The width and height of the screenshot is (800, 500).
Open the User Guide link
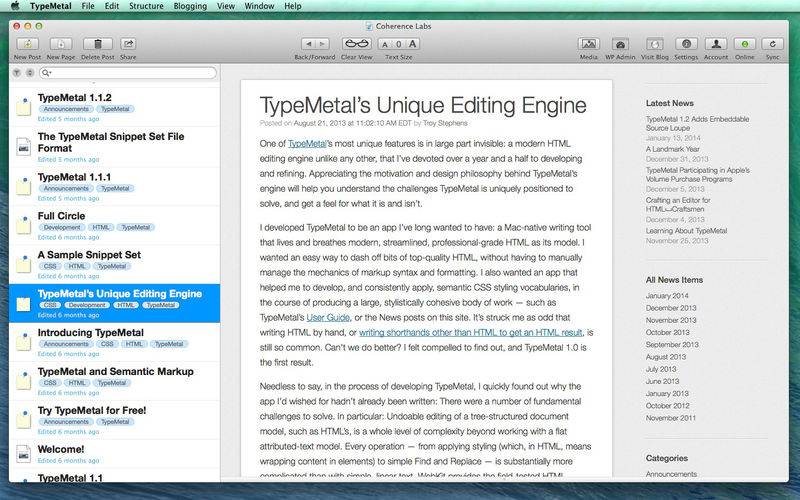pyautogui.click(x=328, y=317)
